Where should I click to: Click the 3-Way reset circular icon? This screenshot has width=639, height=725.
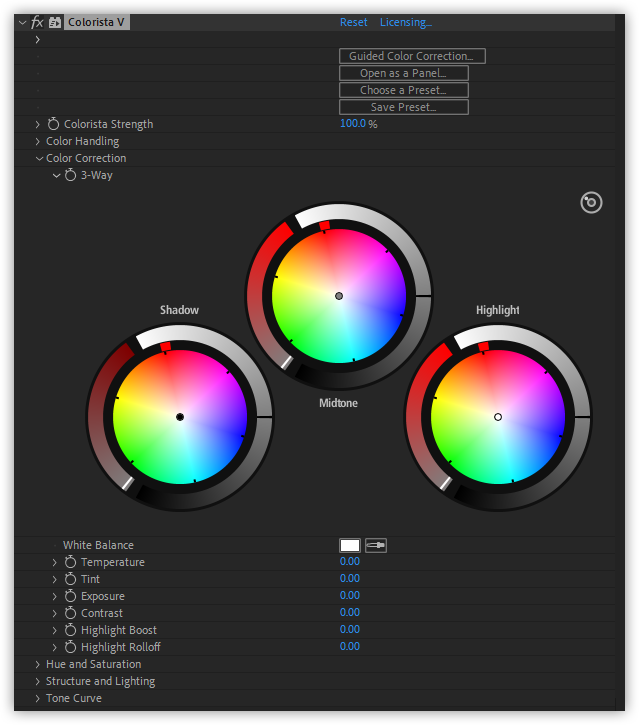[591, 203]
